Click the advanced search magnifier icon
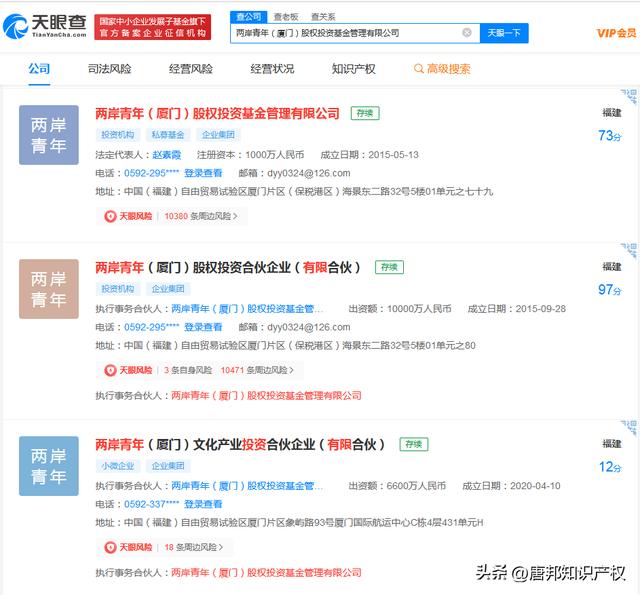The width and height of the screenshot is (640, 595). click(418, 69)
